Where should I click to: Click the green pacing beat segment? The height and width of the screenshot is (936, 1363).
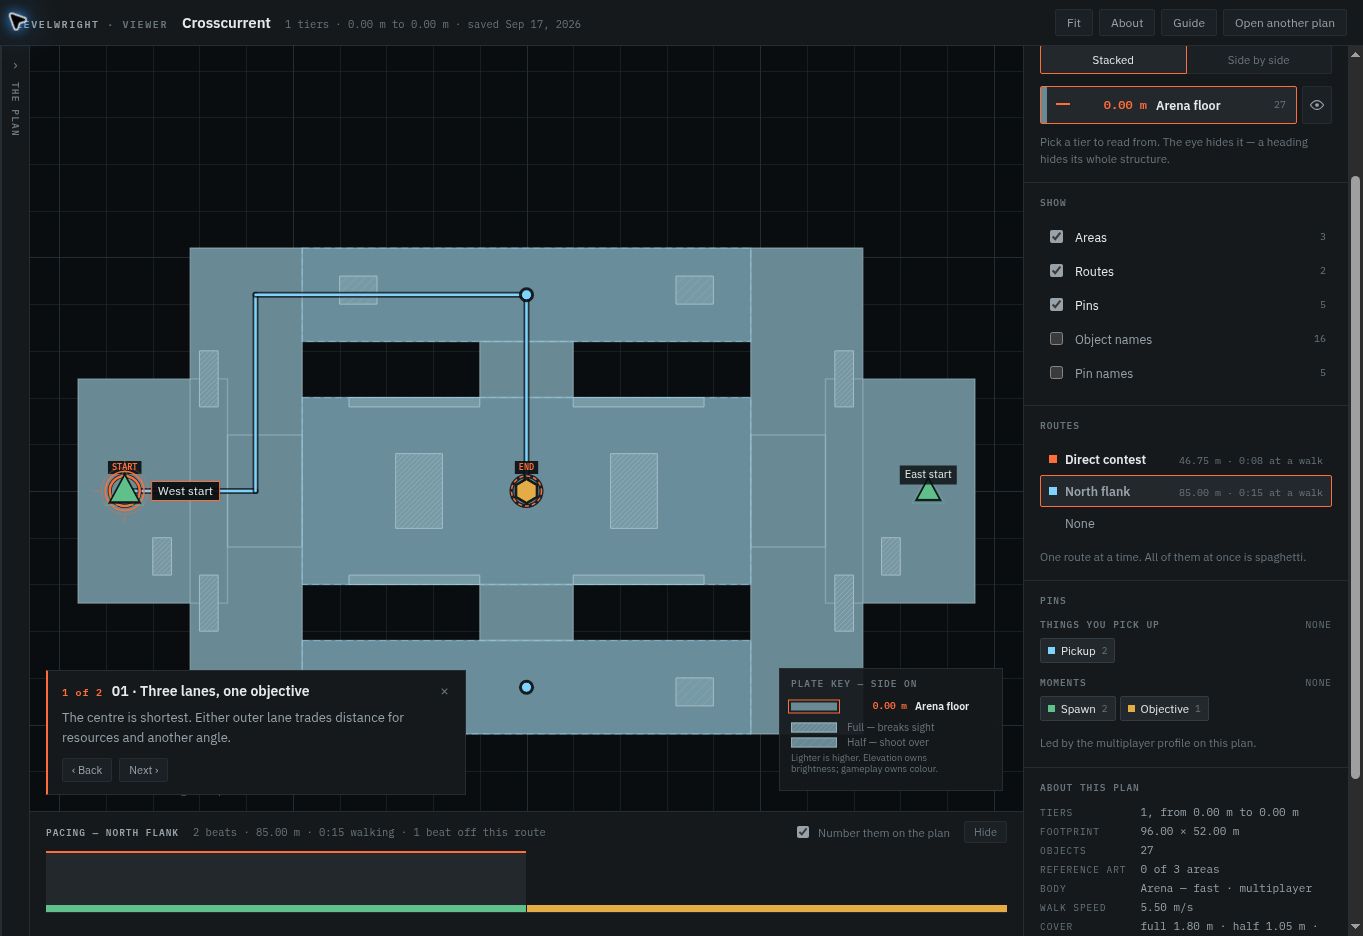click(x=286, y=908)
